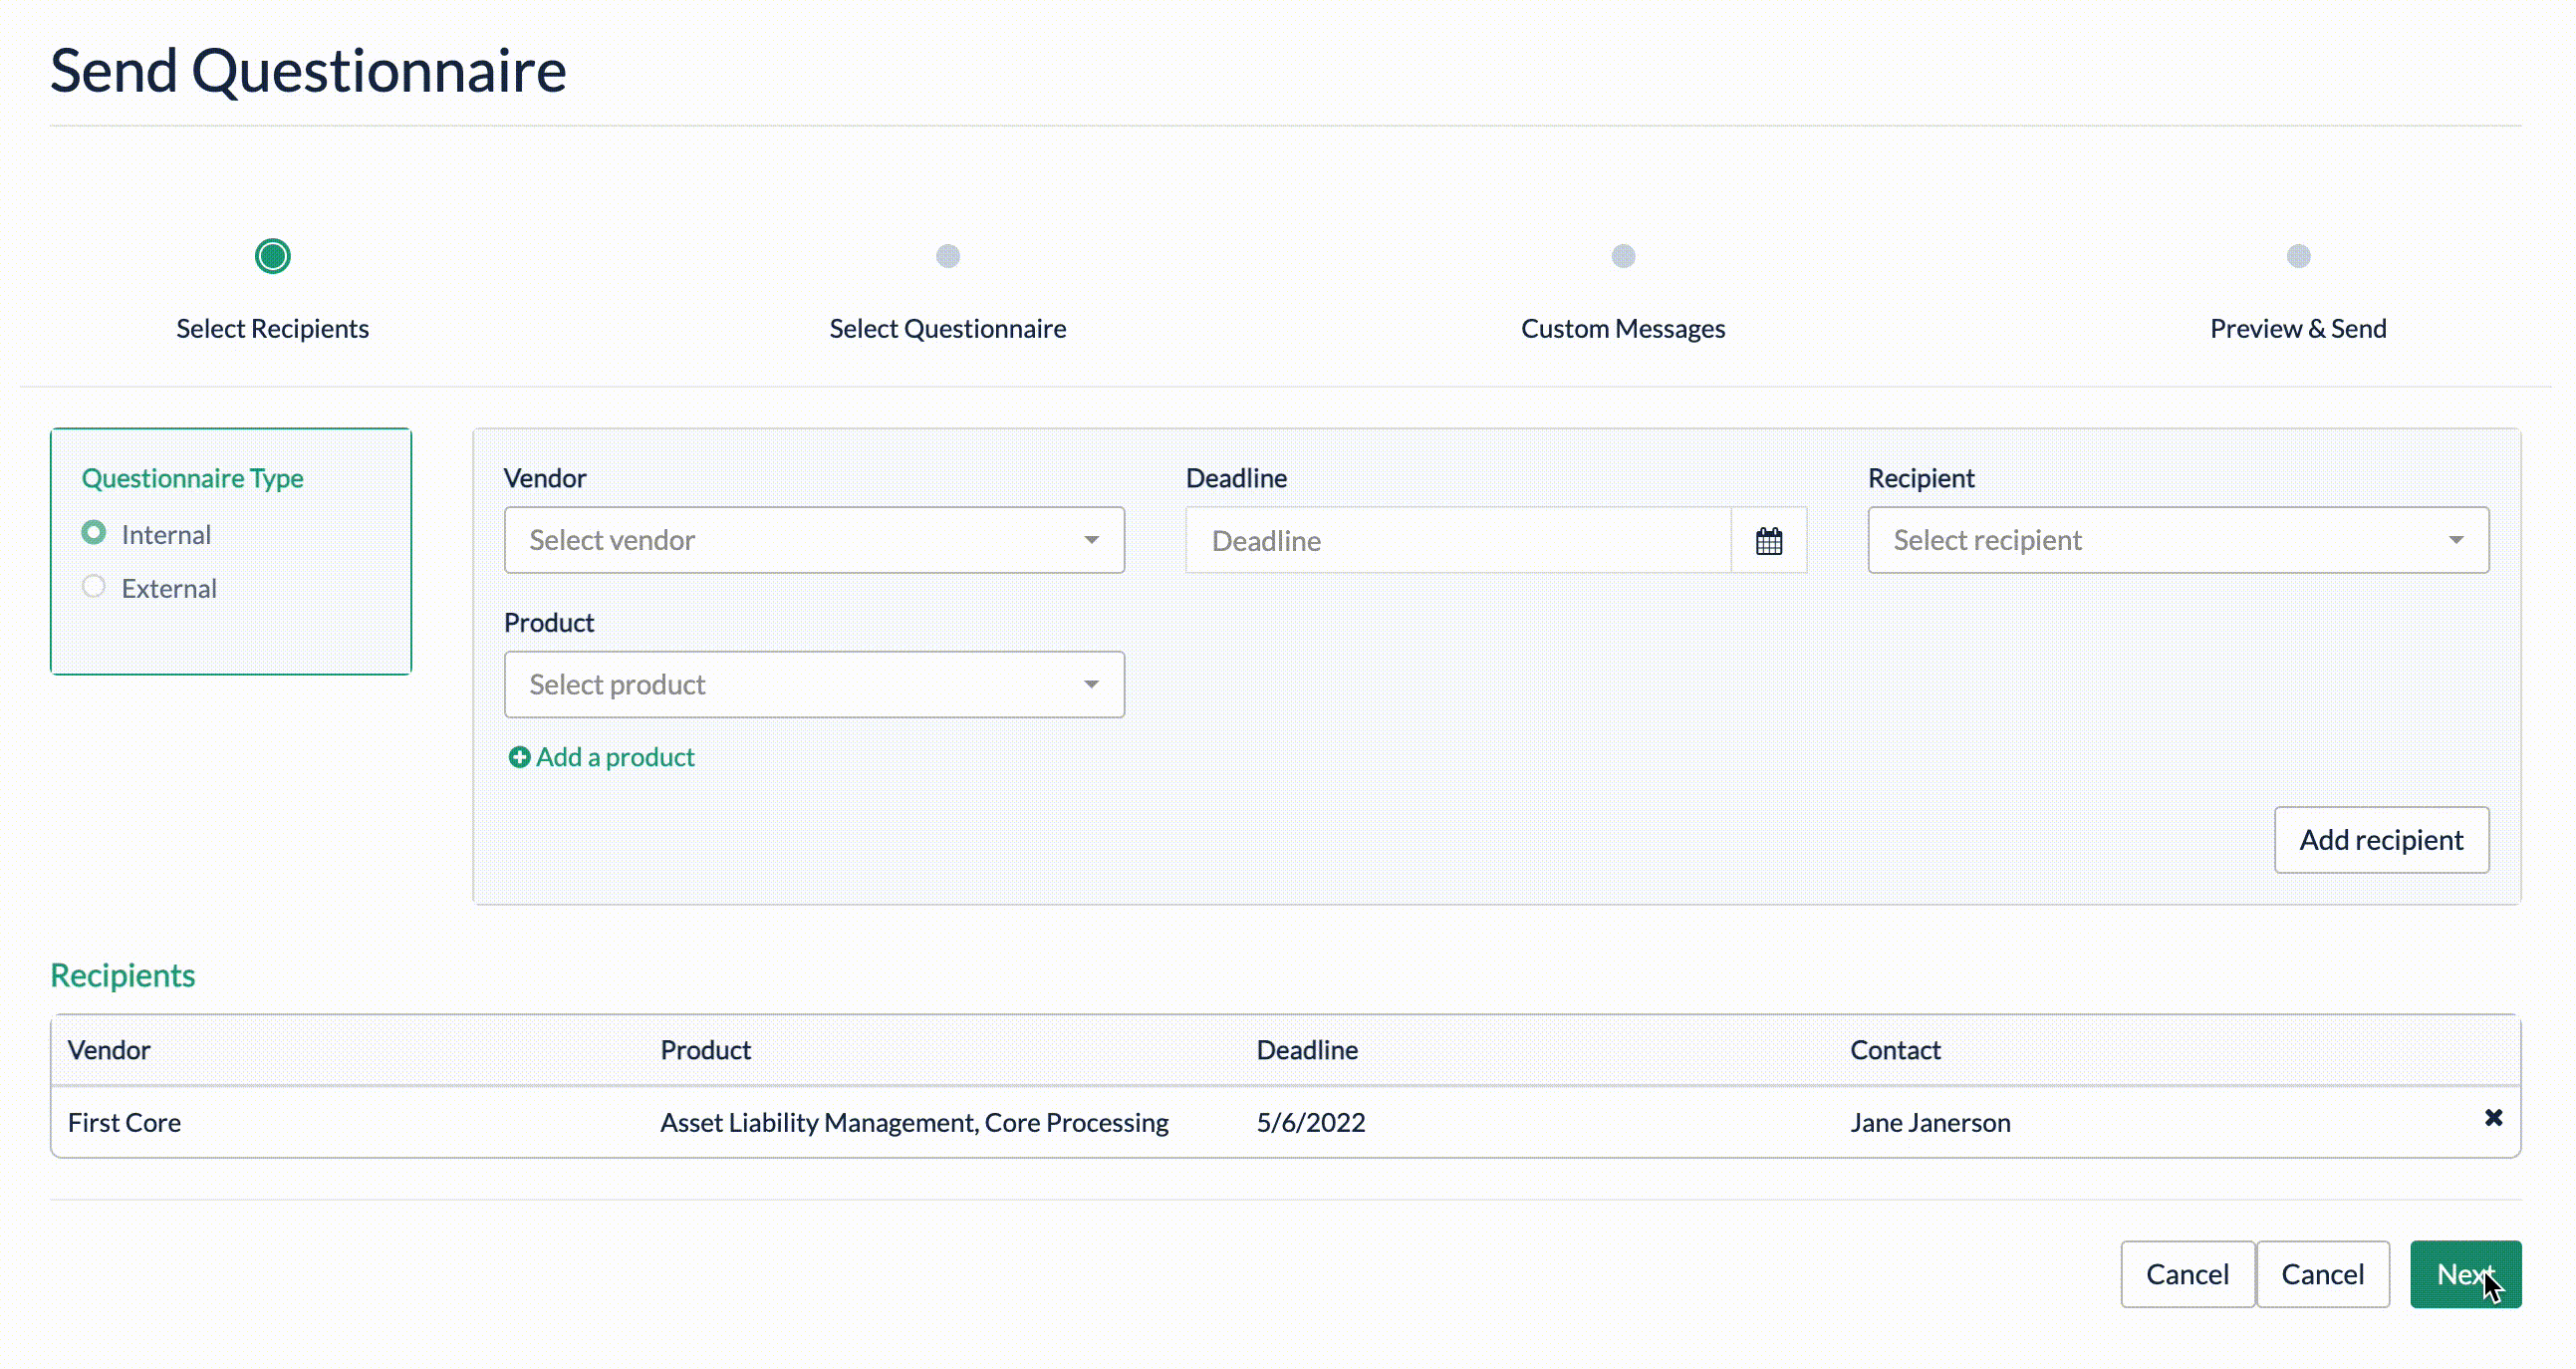2576x1369 pixels.
Task: Go to the Custom Messages step
Action: pyautogui.click(x=1622, y=328)
